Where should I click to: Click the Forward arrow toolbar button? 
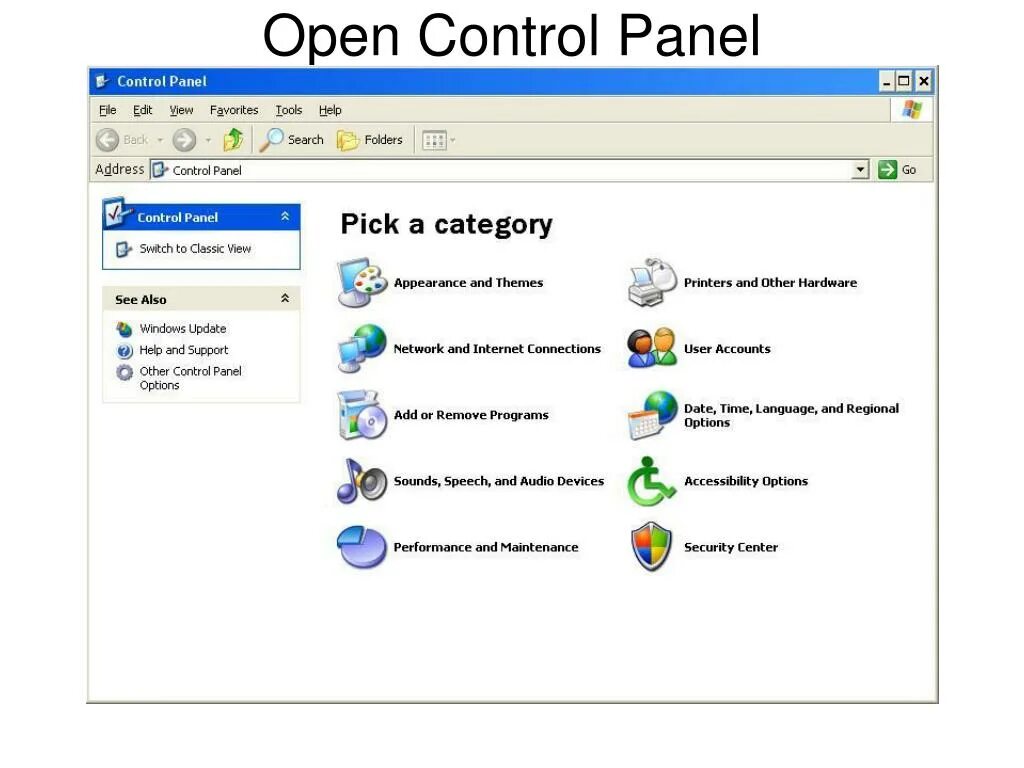click(184, 140)
